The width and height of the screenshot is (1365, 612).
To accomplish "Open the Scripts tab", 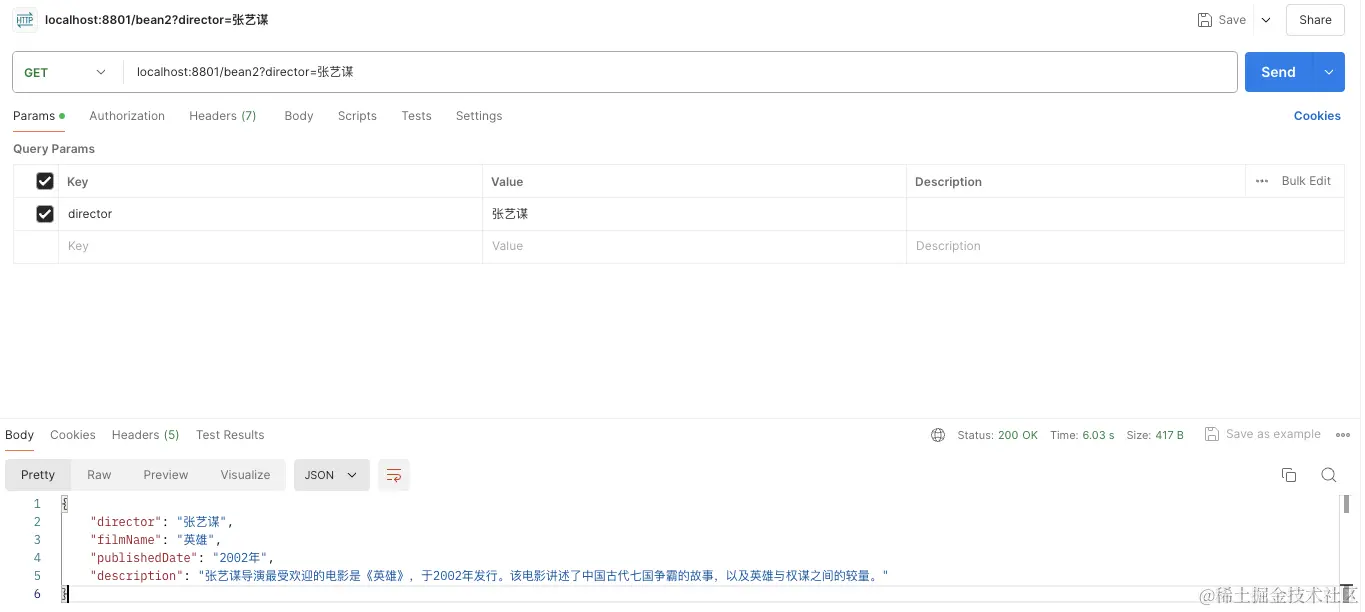I will (357, 116).
